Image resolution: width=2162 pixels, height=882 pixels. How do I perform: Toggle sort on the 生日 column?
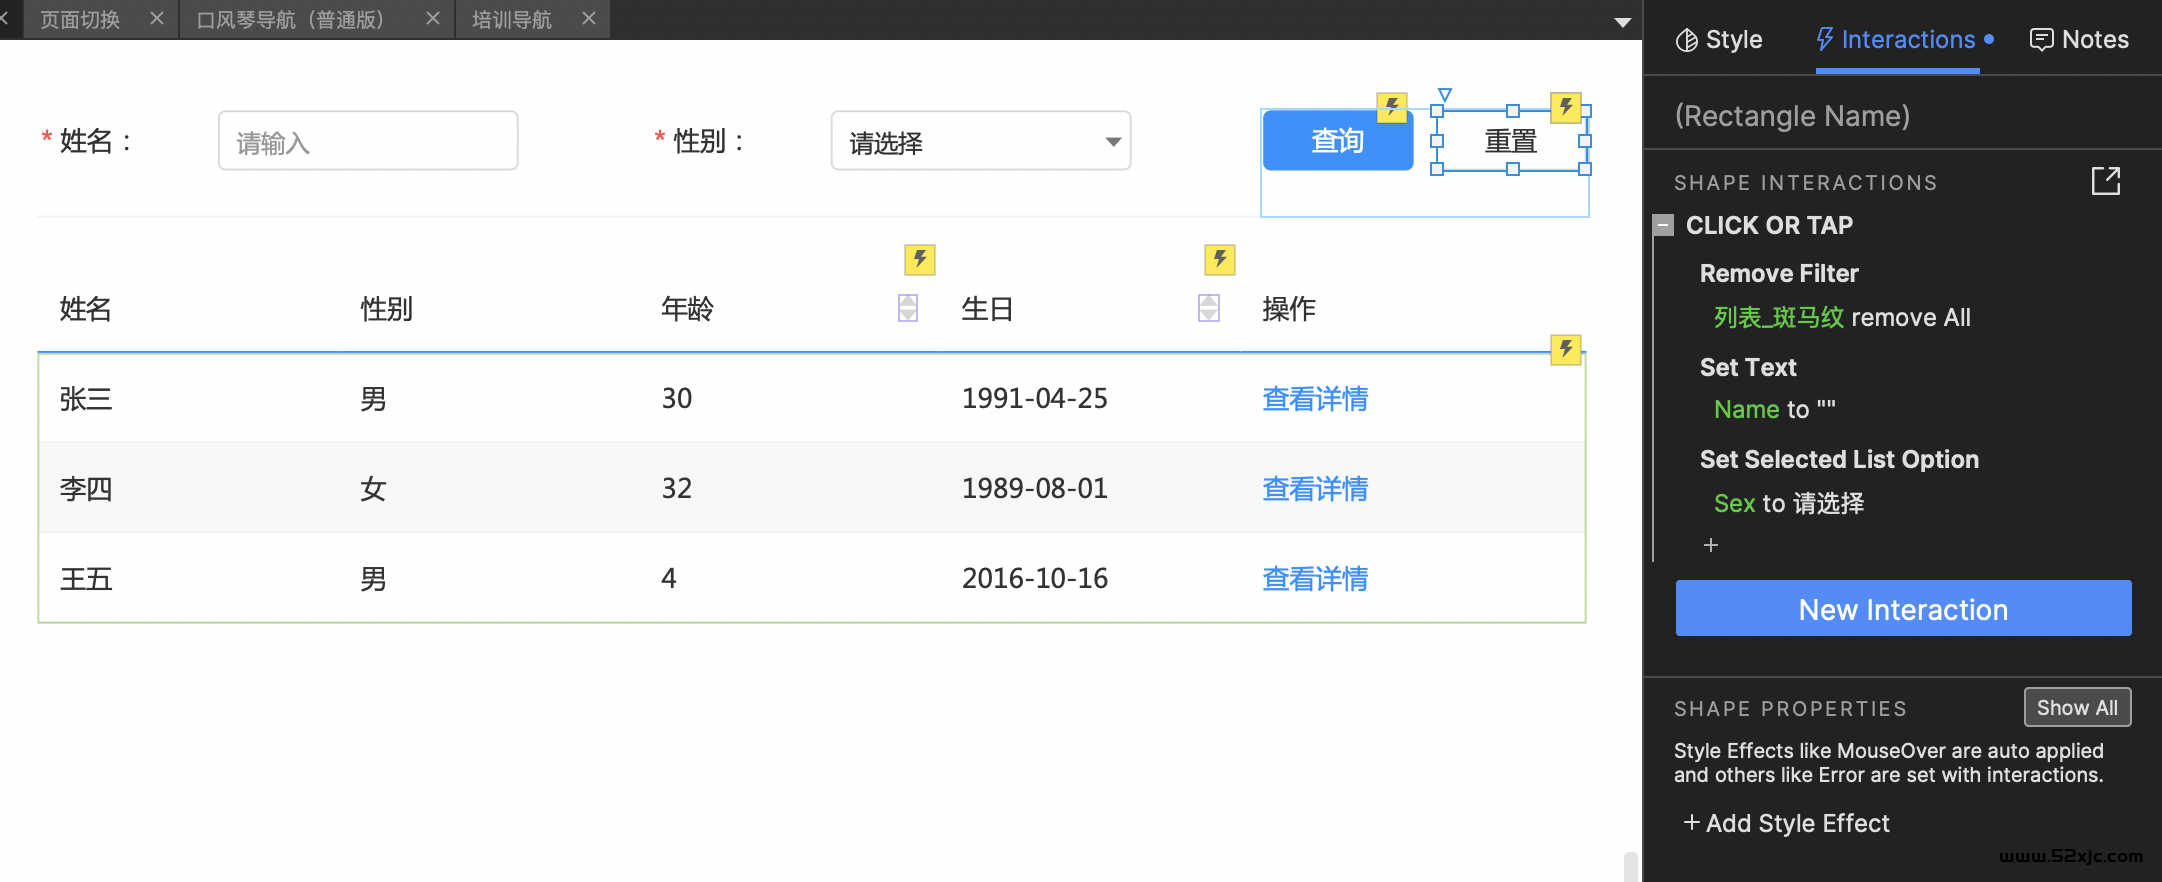[x=1208, y=308]
